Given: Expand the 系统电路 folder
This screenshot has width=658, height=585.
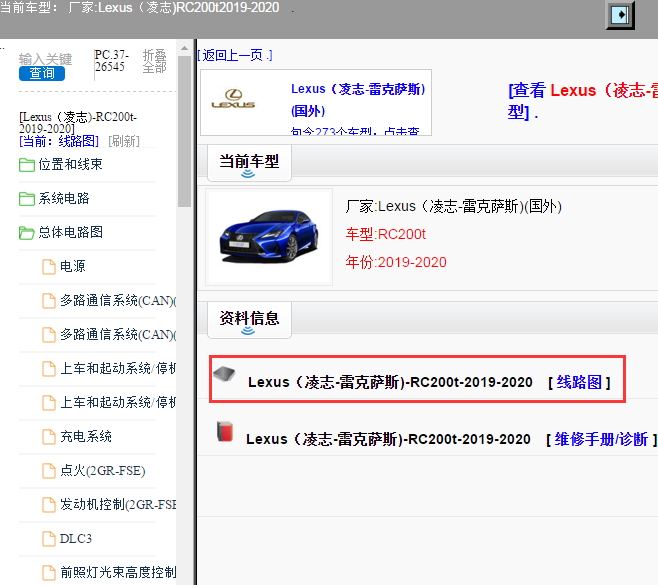Looking at the screenshot, I should pyautogui.click(x=64, y=198).
